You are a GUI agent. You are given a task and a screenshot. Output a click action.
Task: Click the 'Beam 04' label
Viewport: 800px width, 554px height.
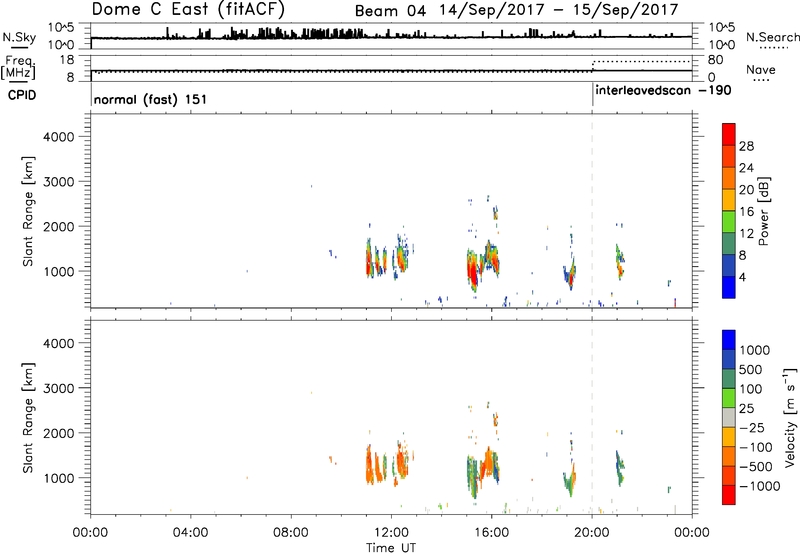tap(390, 11)
